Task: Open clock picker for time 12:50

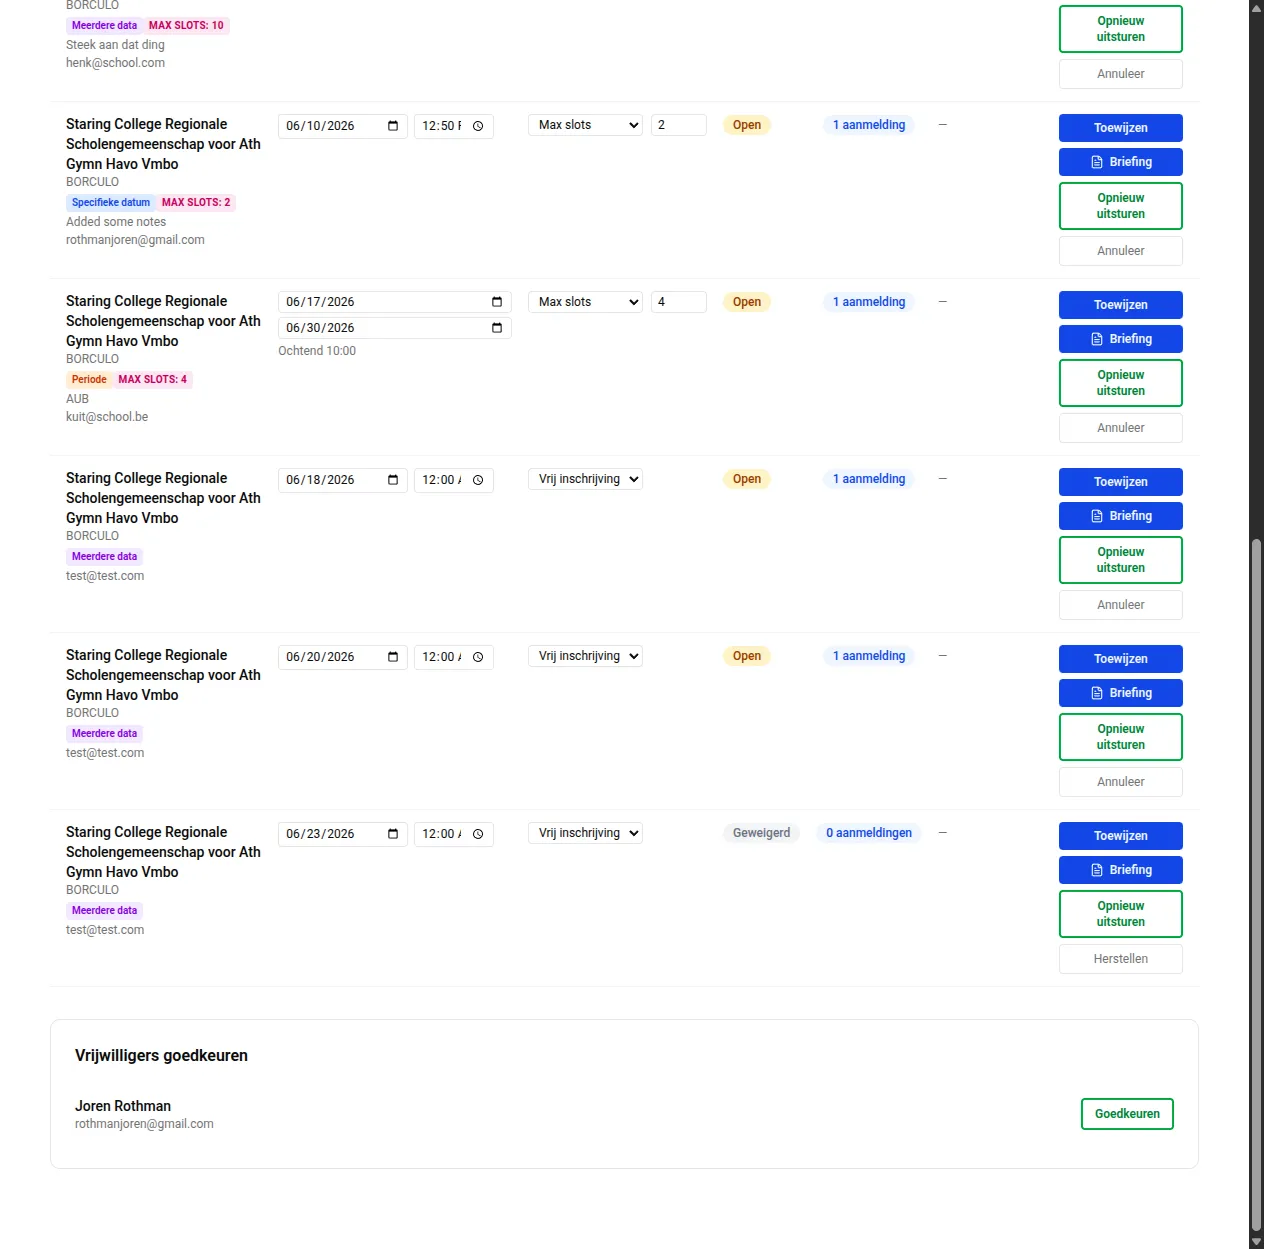Action: 478,126
